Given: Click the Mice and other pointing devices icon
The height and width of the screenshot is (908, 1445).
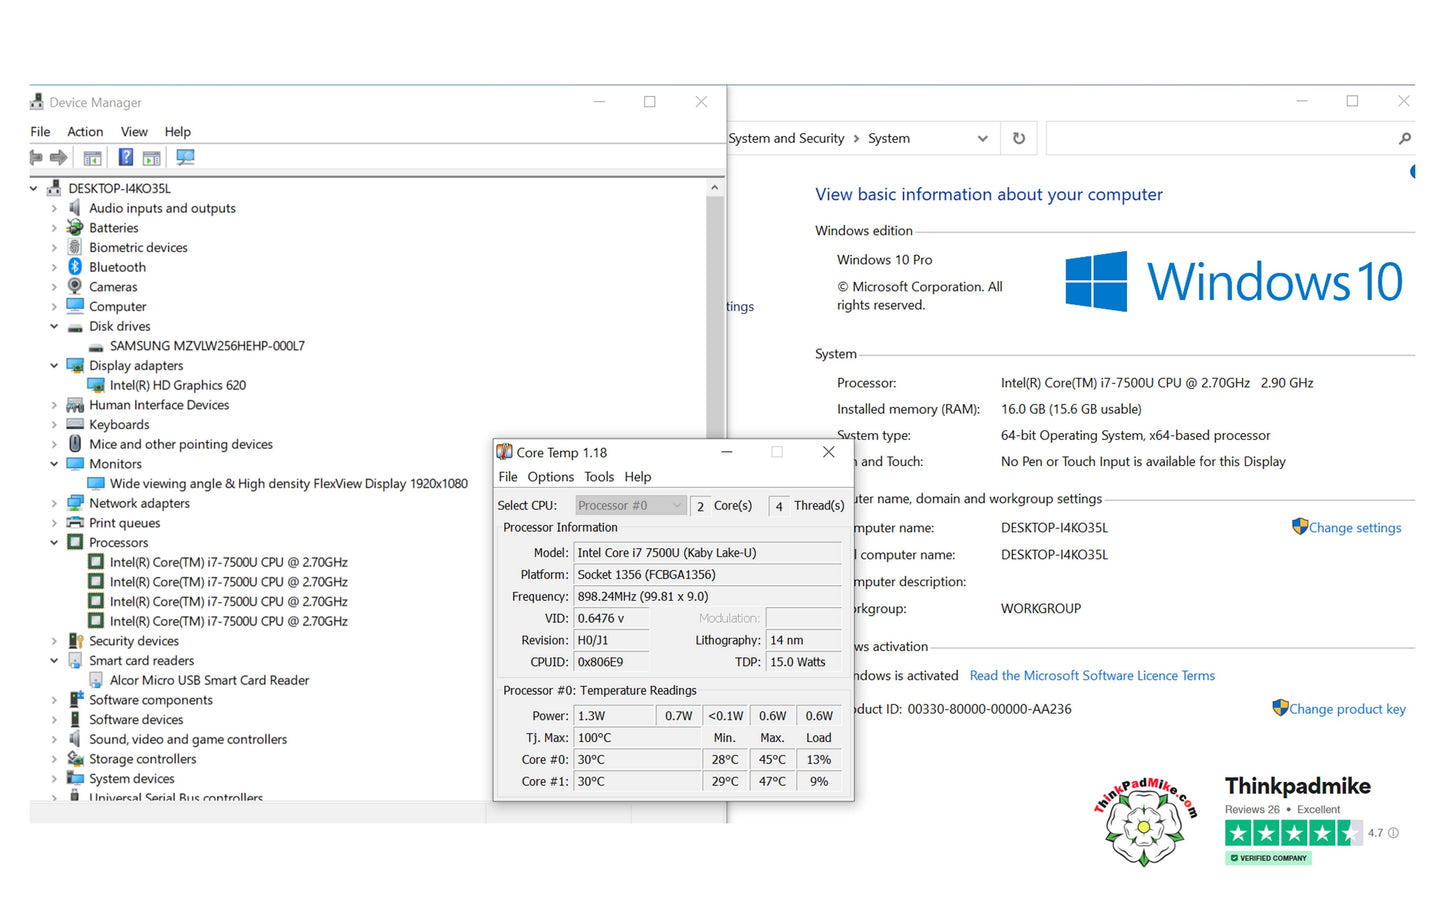Looking at the screenshot, I should tap(75, 444).
